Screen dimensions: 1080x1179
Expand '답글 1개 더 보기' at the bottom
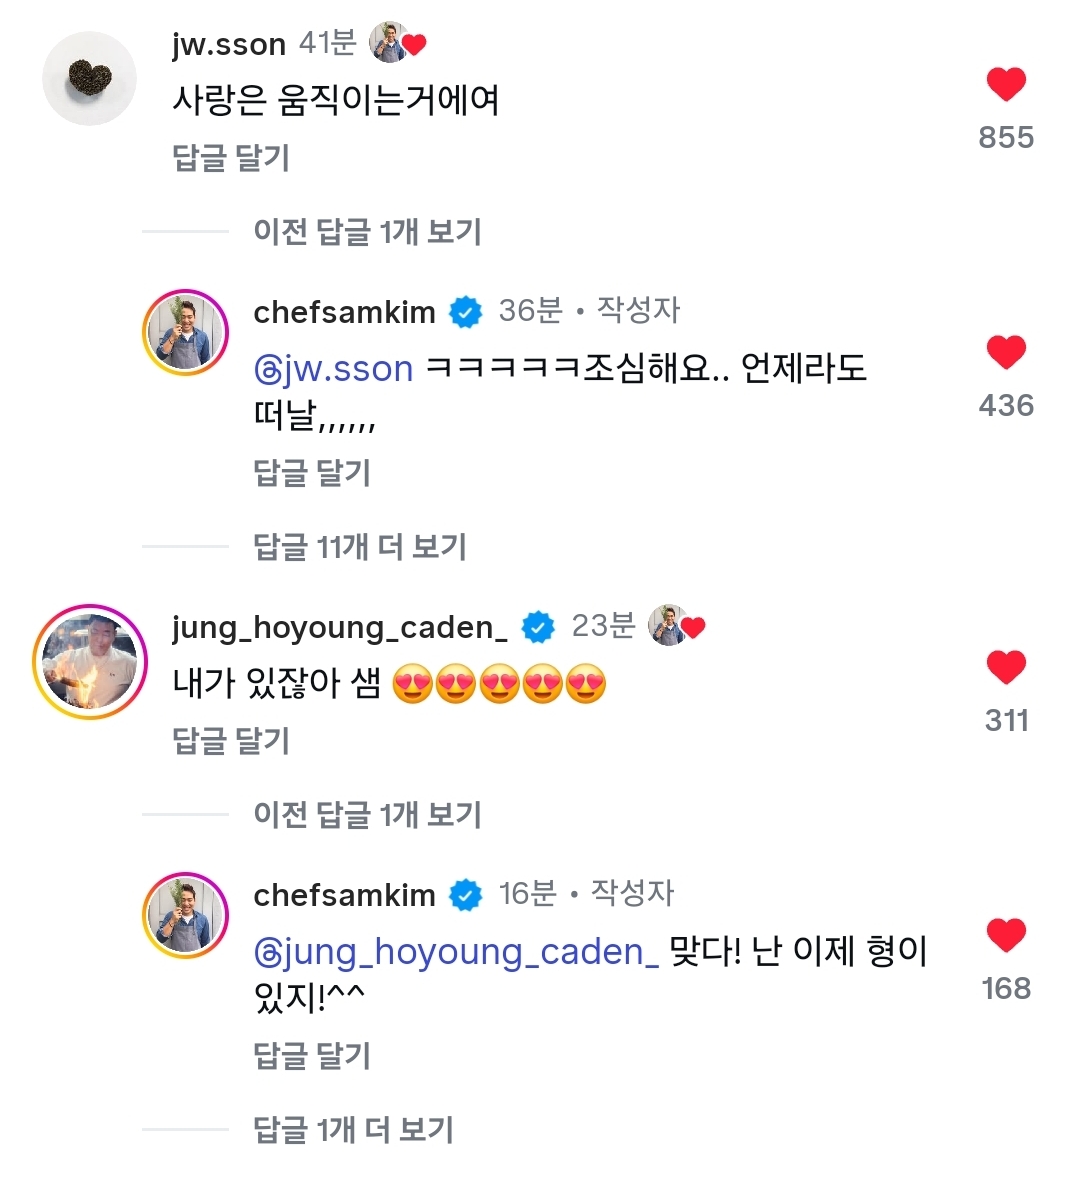[353, 1130]
